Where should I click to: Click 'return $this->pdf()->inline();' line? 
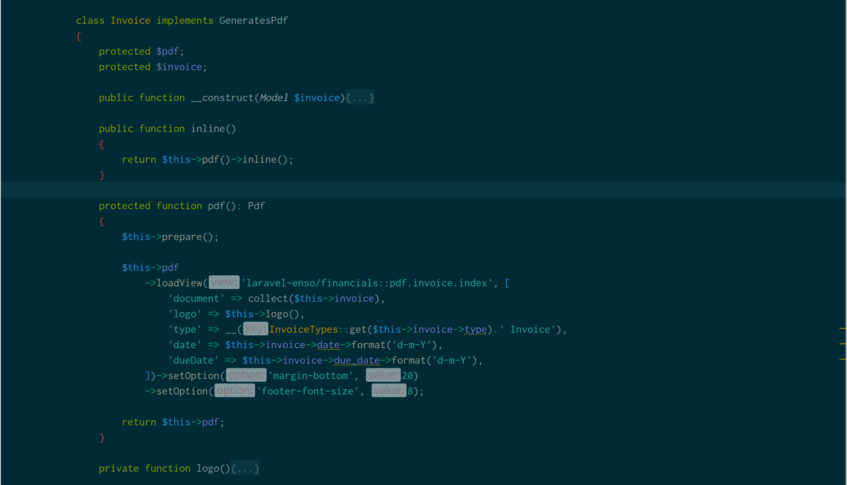(x=207, y=159)
